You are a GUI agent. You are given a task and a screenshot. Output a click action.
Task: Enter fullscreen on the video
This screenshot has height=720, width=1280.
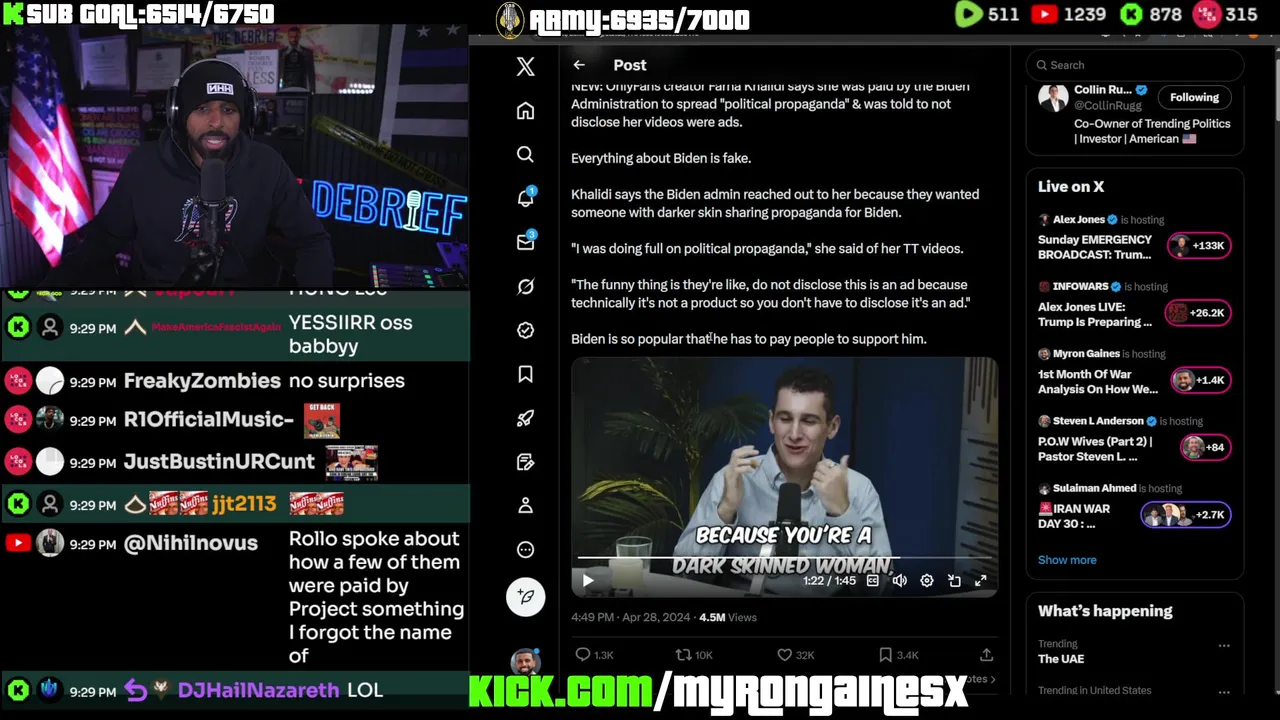pyautogui.click(x=981, y=580)
